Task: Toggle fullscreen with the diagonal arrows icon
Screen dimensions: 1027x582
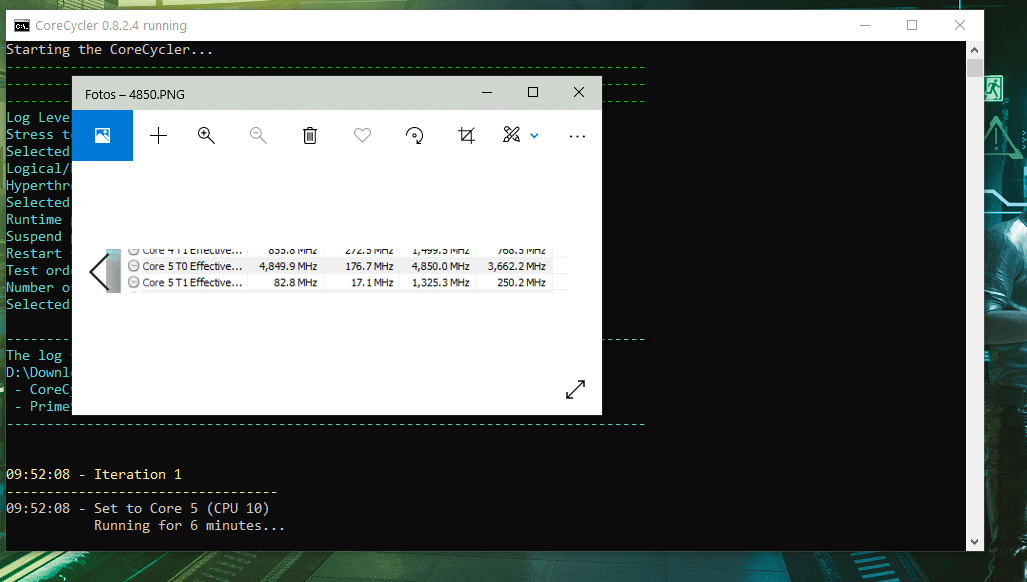Action: tap(575, 390)
